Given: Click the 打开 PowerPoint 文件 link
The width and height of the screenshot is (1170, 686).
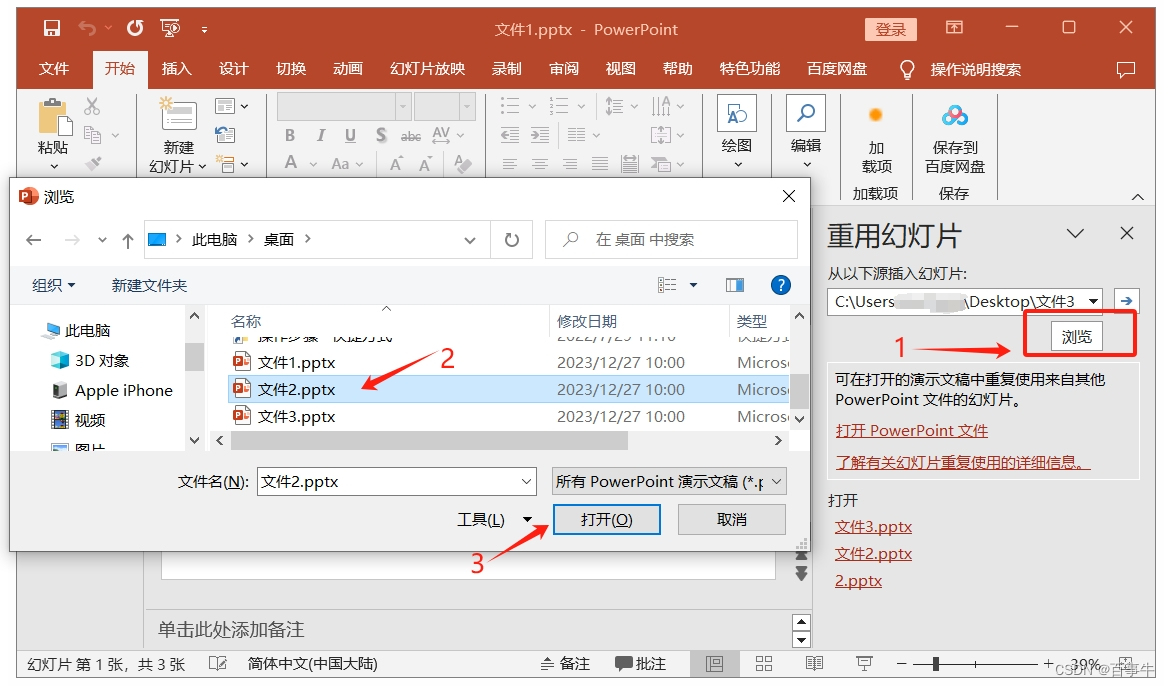Looking at the screenshot, I should (912, 431).
